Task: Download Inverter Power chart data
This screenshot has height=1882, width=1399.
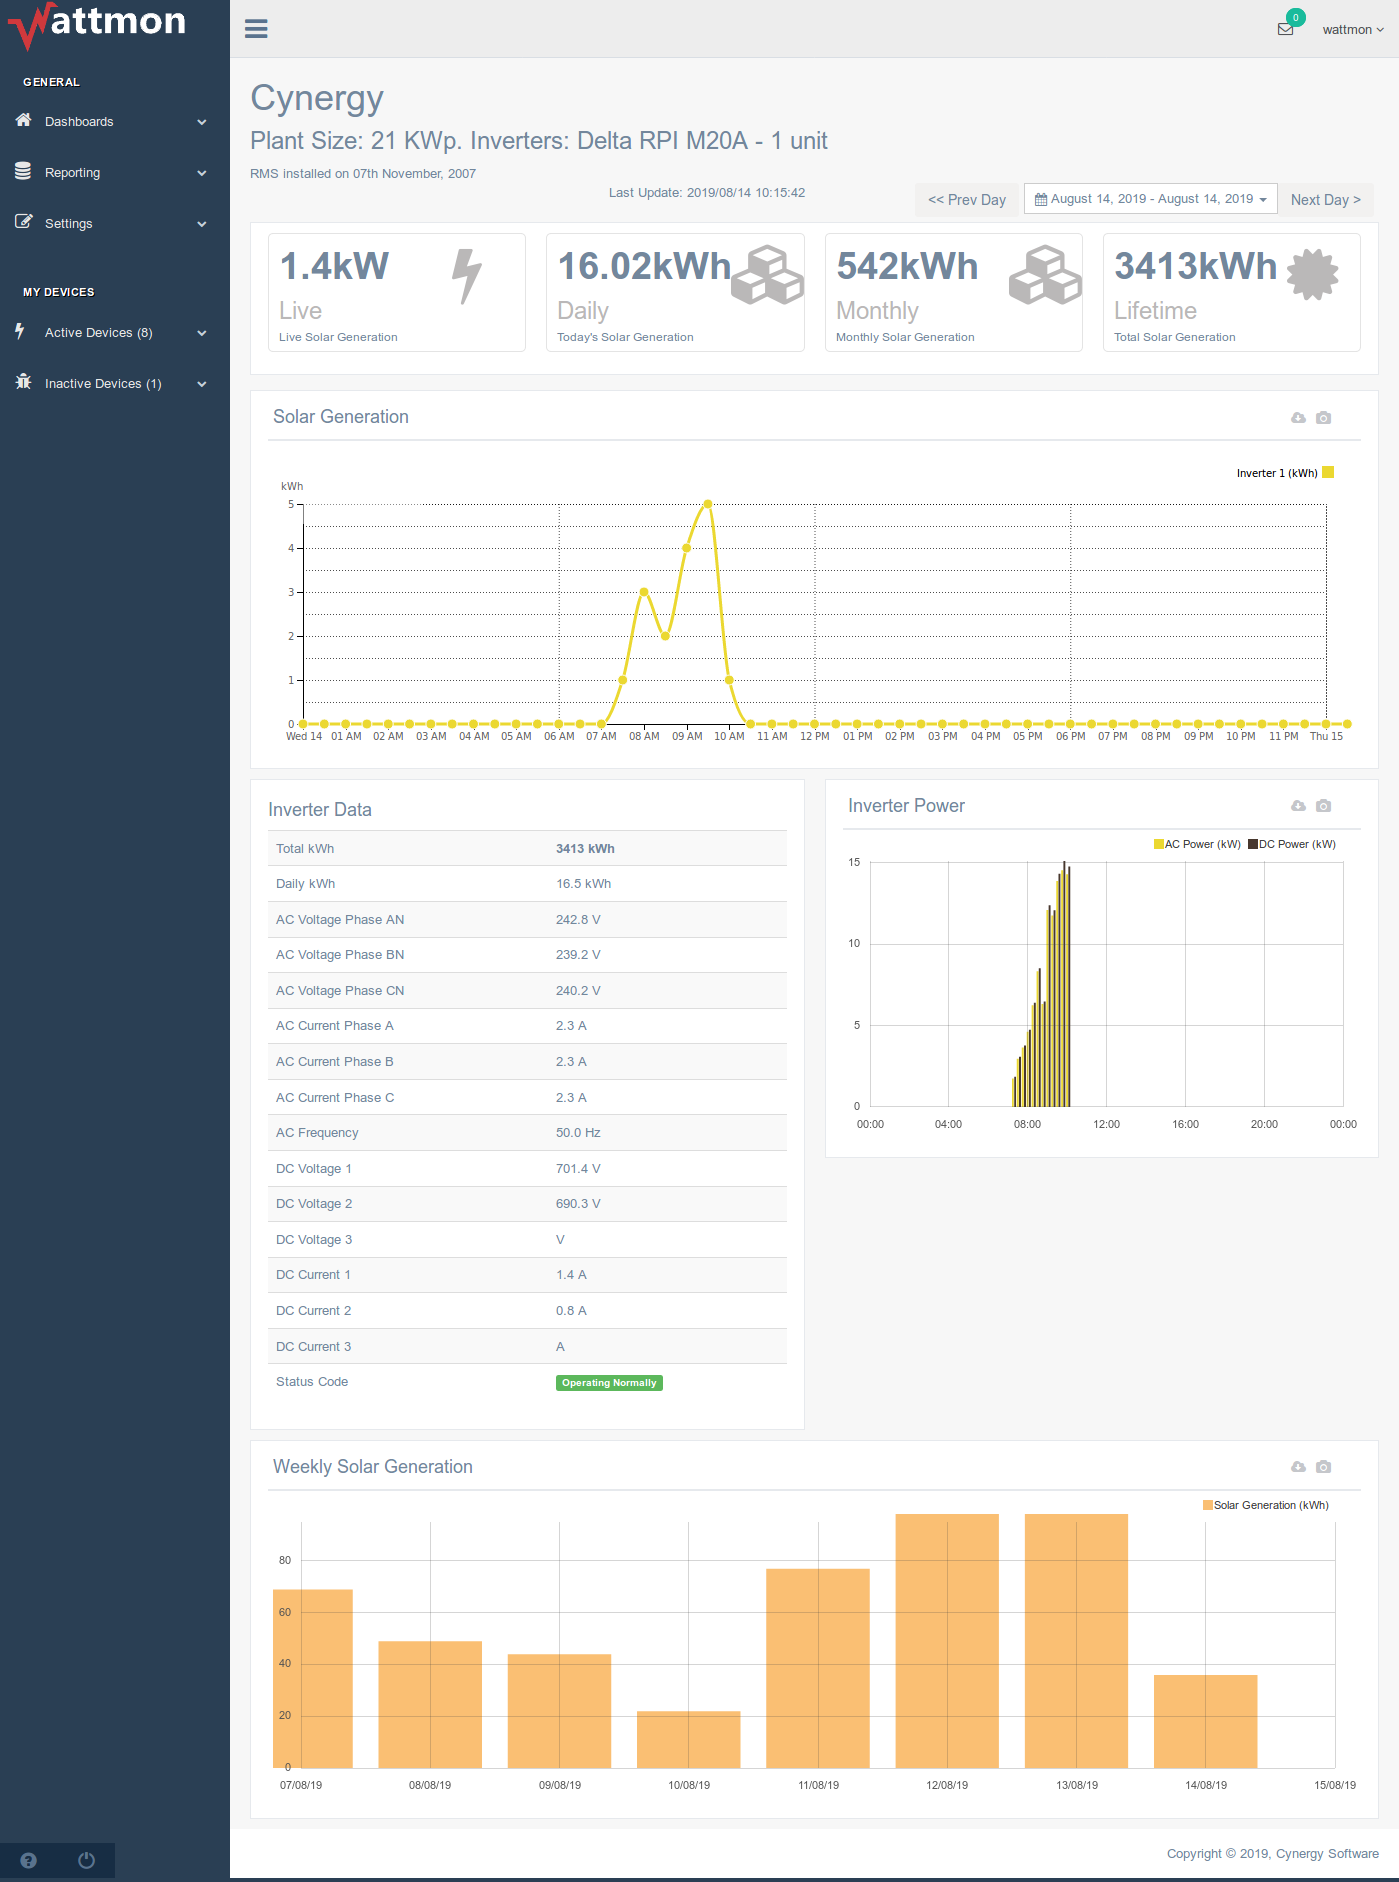Action: 1298,806
